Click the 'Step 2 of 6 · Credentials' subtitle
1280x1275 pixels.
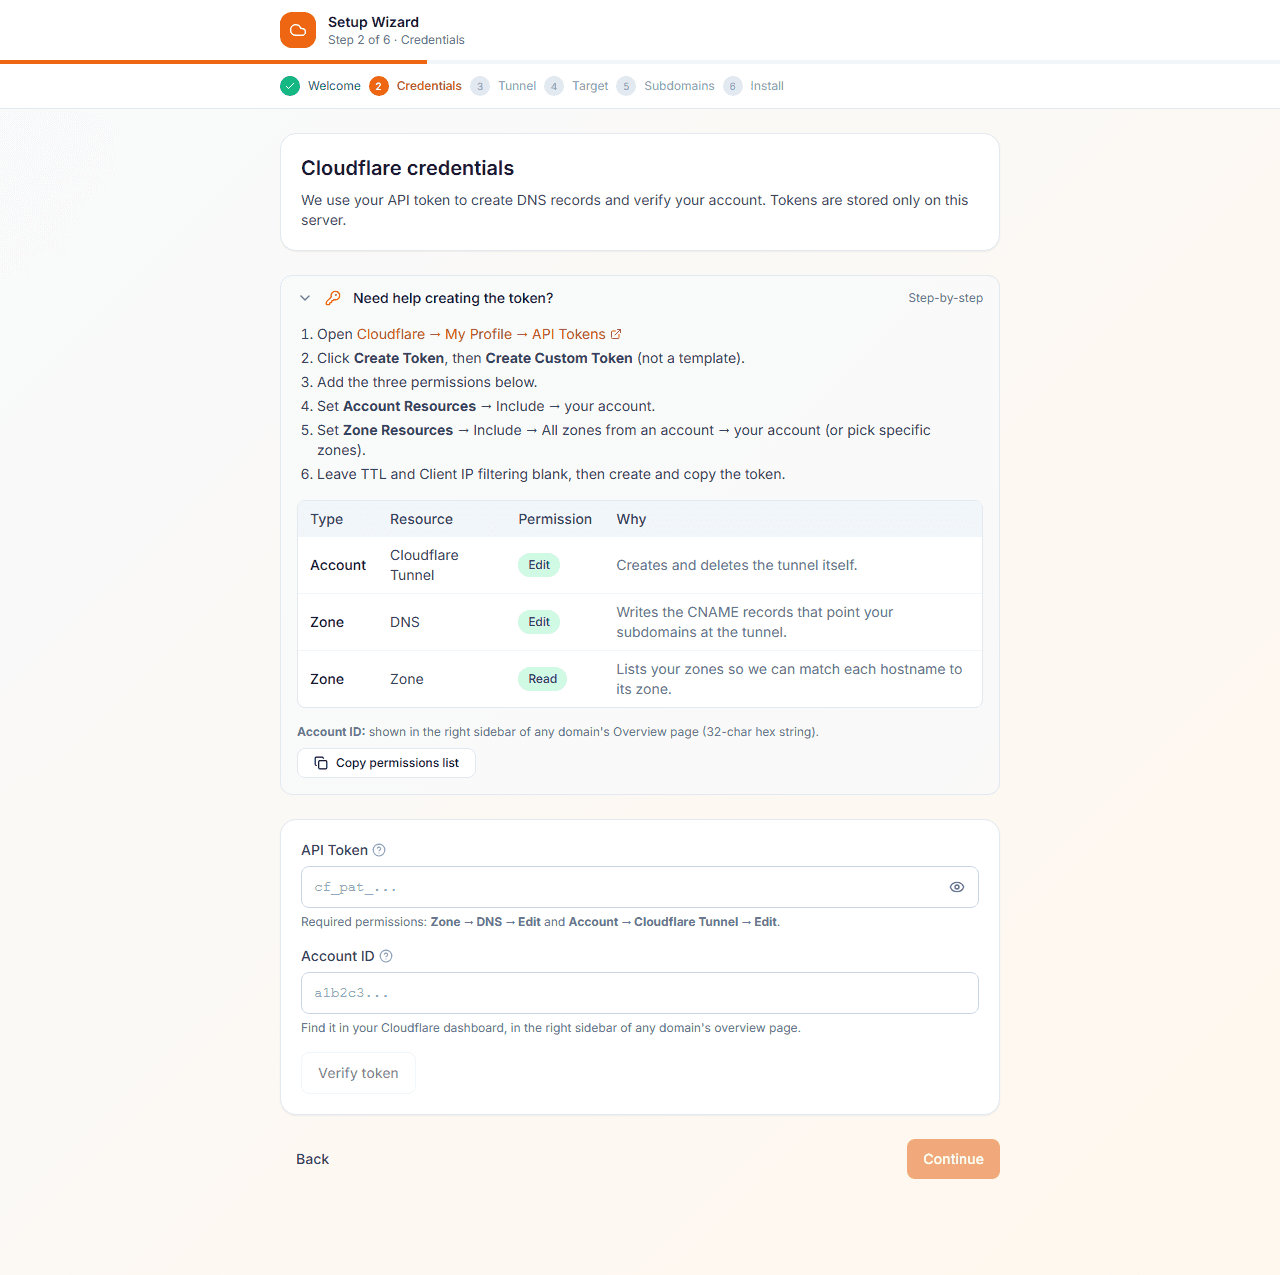[x=396, y=40]
